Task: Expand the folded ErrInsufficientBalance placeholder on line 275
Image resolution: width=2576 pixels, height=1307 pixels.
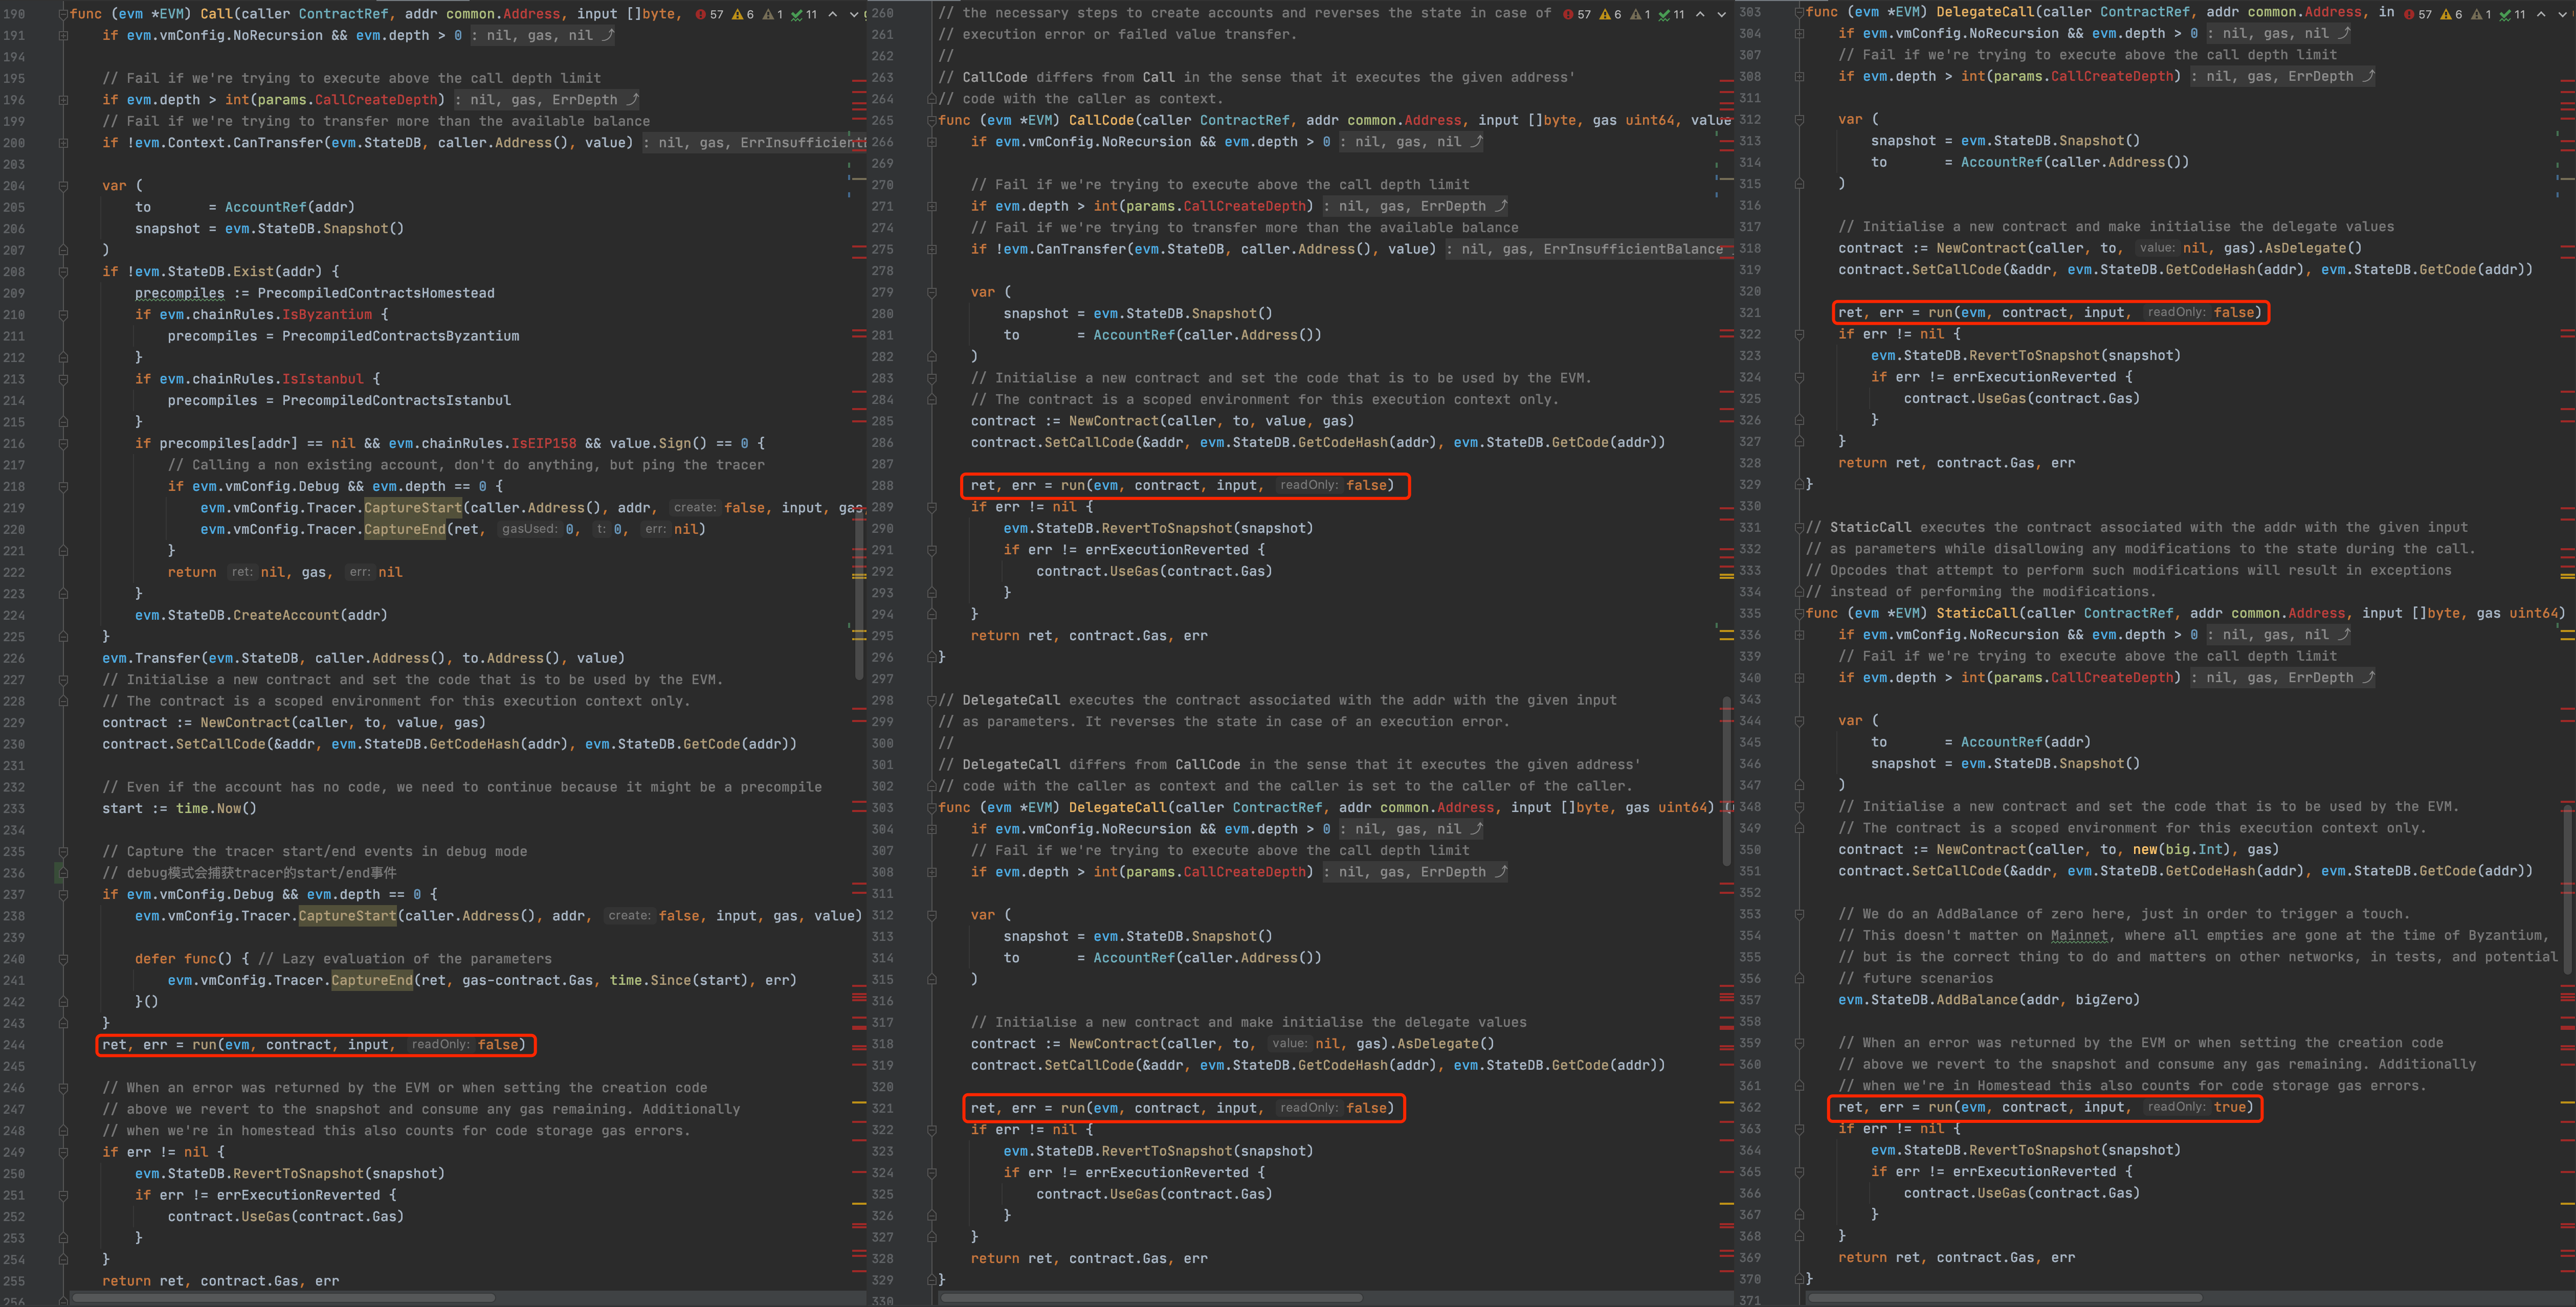Action: (x=1590, y=249)
